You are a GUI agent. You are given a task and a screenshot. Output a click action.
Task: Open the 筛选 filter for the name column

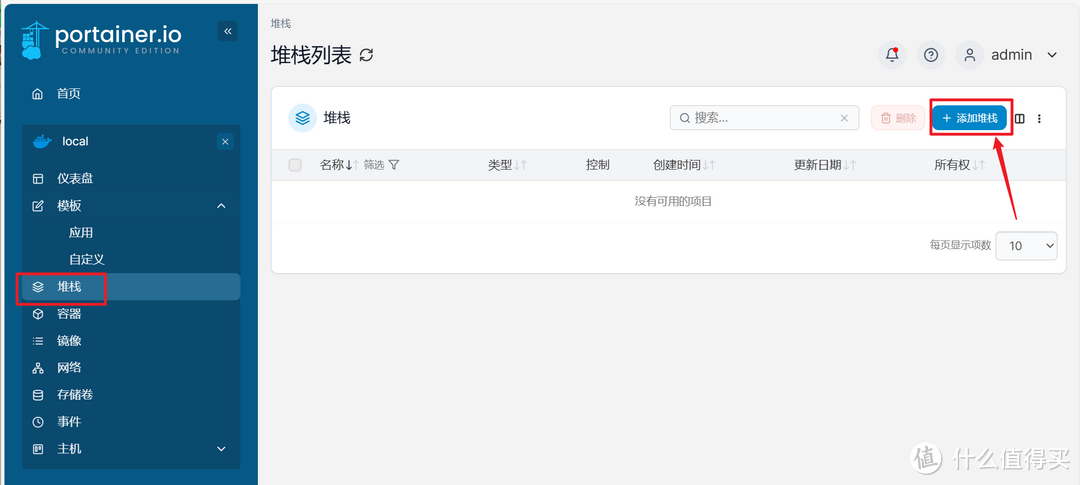point(382,165)
